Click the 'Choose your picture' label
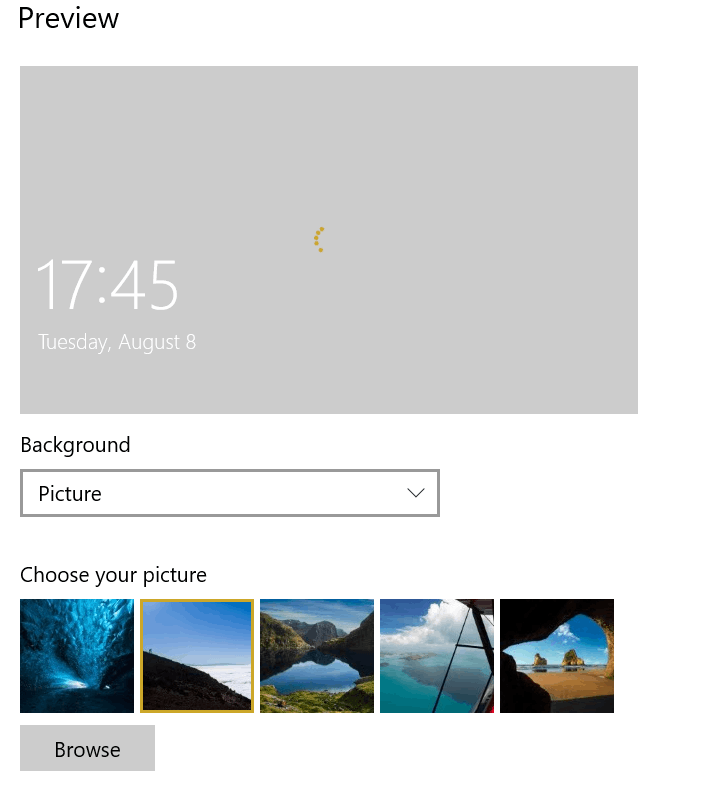The width and height of the screenshot is (725, 785). [x=113, y=575]
